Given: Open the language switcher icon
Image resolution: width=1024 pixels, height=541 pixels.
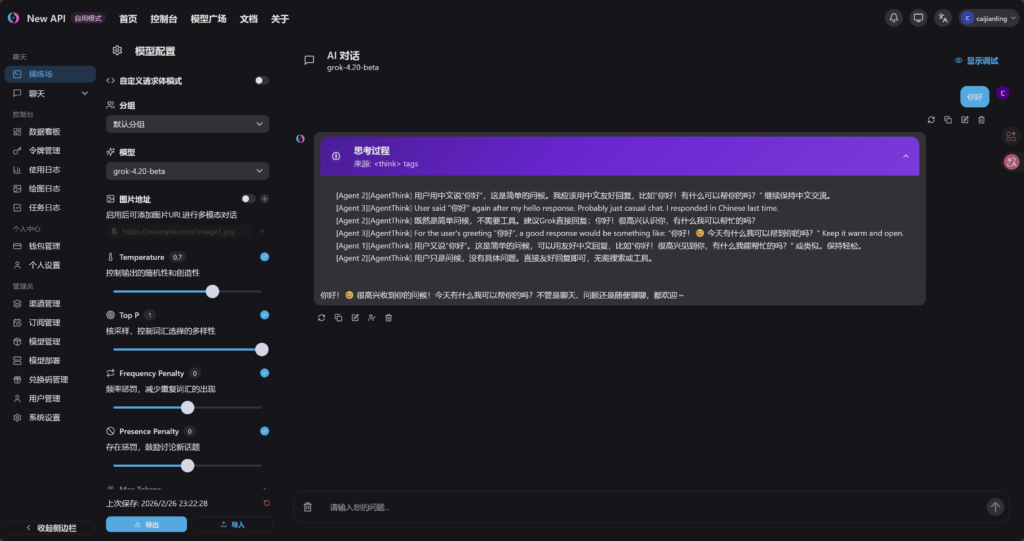Looking at the screenshot, I should pyautogui.click(x=943, y=18).
